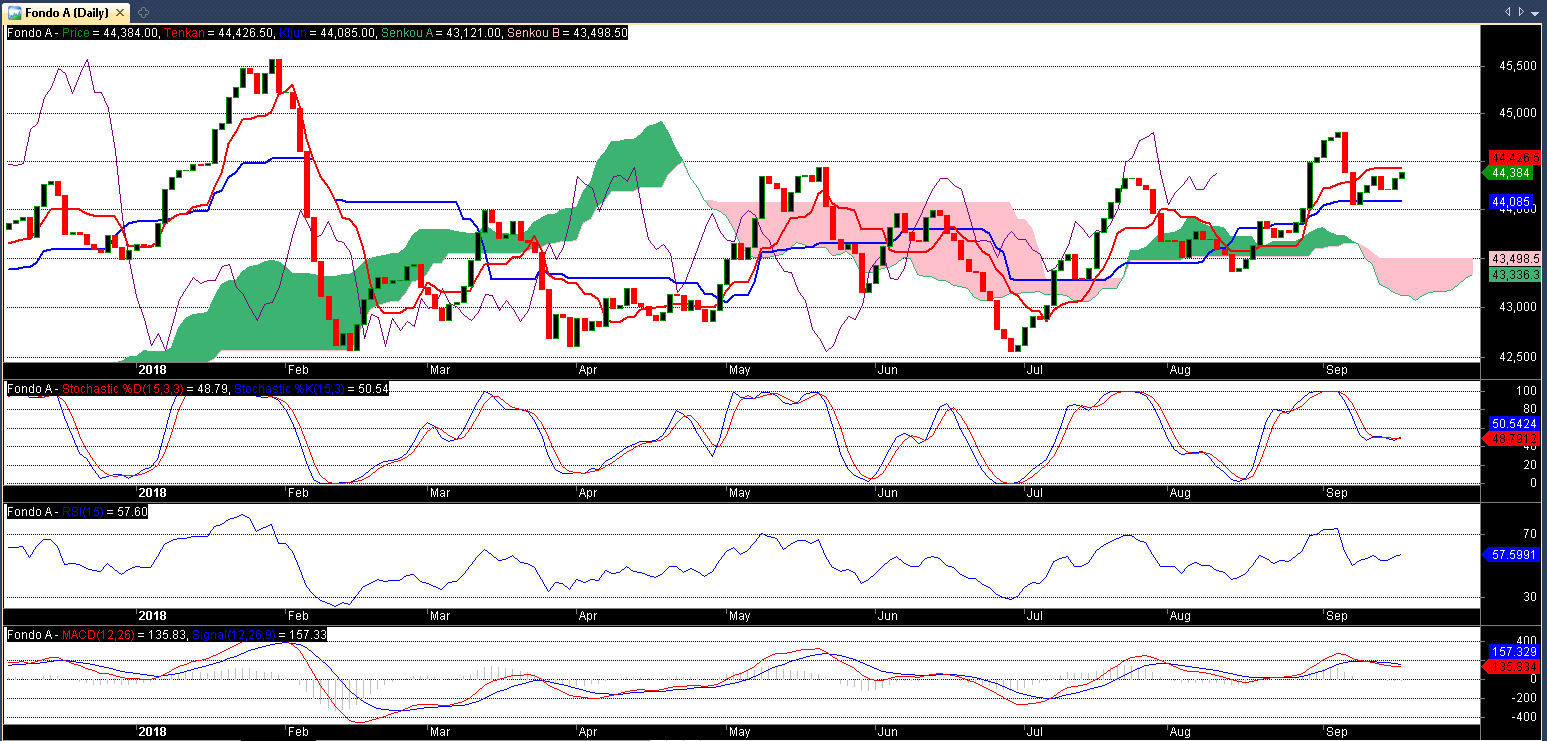This screenshot has height=741, width=1547.
Task: Add a new chart tab with plus icon
Action: pyautogui.click(x=143, y=13)
